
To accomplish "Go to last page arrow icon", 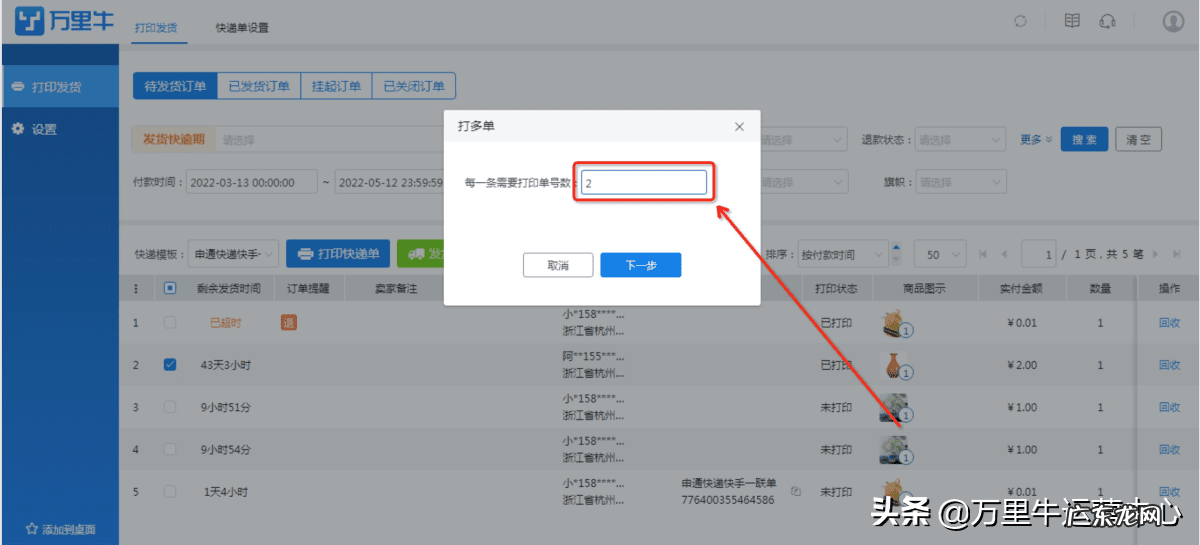I will [x=1178, y=254].
